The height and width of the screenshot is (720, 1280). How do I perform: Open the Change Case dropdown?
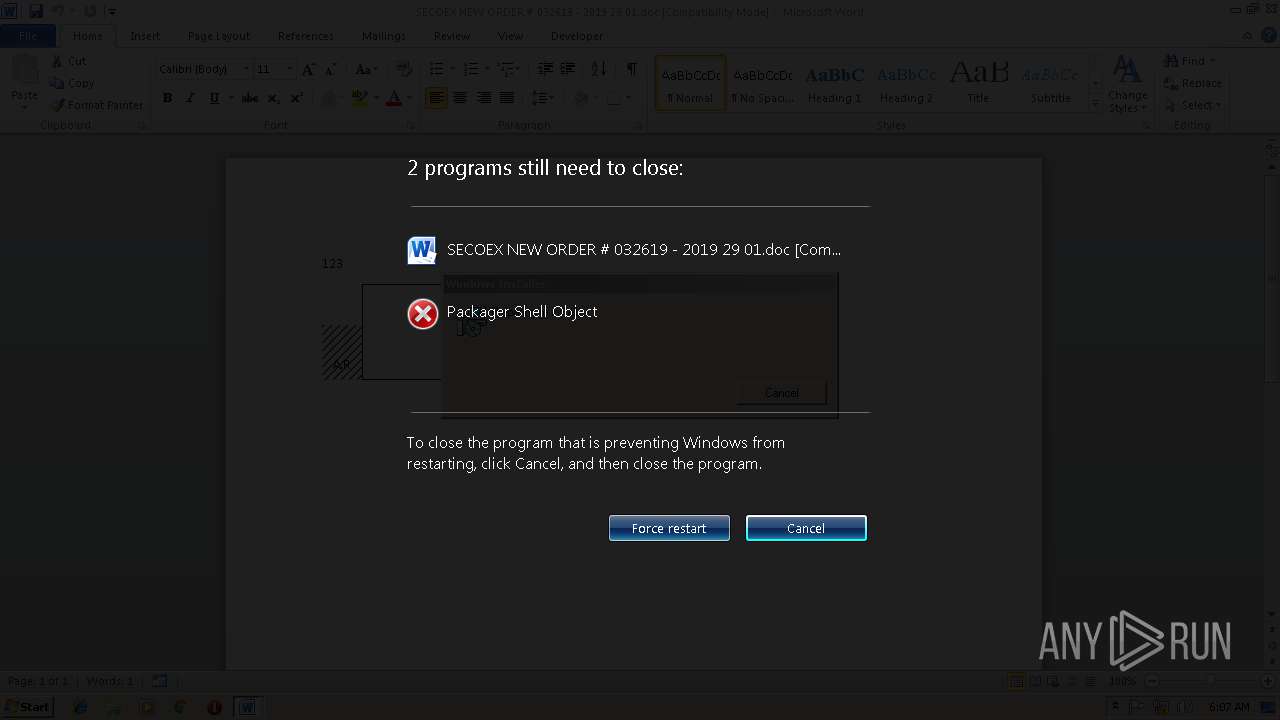click(366, 69)
